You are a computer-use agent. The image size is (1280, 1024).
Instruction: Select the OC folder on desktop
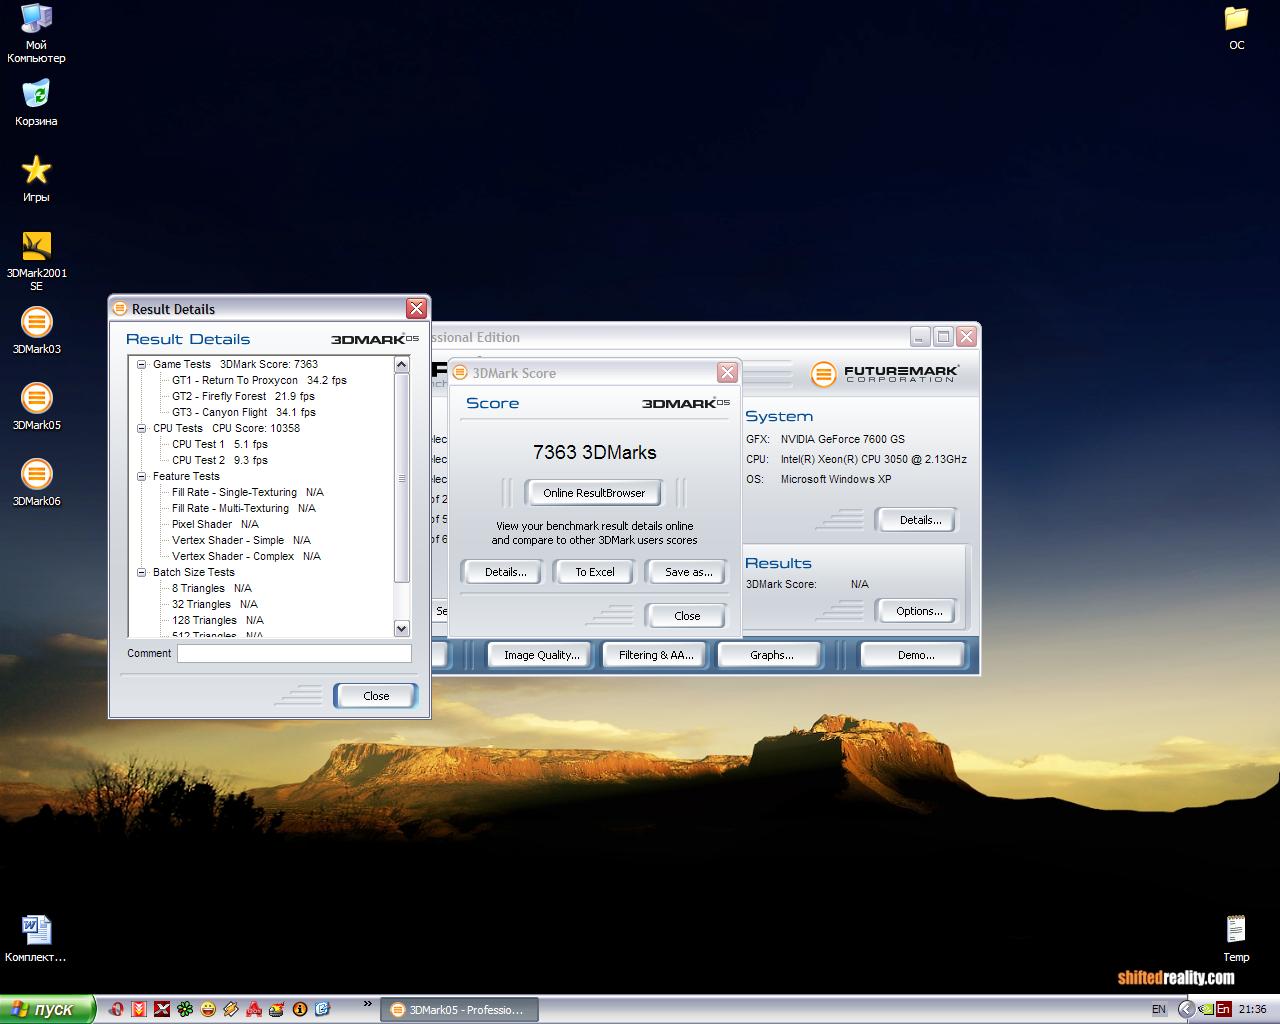(x=1237, y=27)
